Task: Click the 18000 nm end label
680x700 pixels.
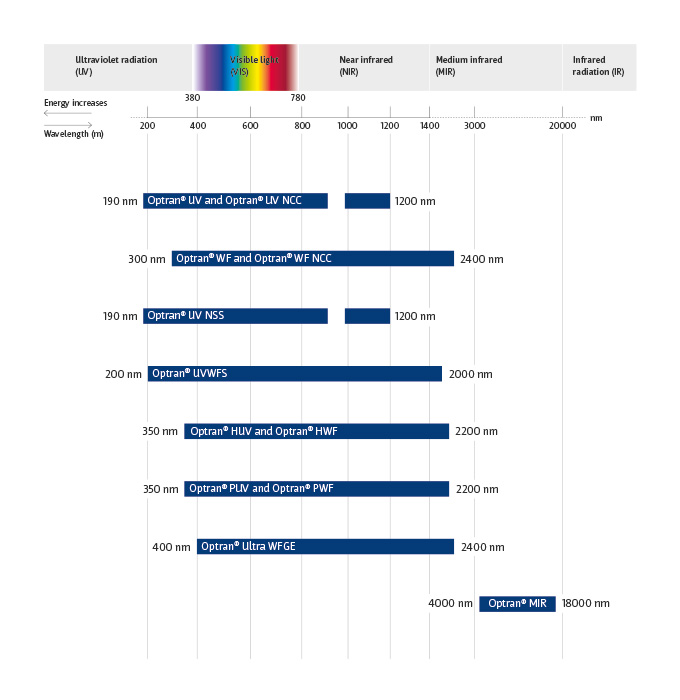Action: (587, 604)
